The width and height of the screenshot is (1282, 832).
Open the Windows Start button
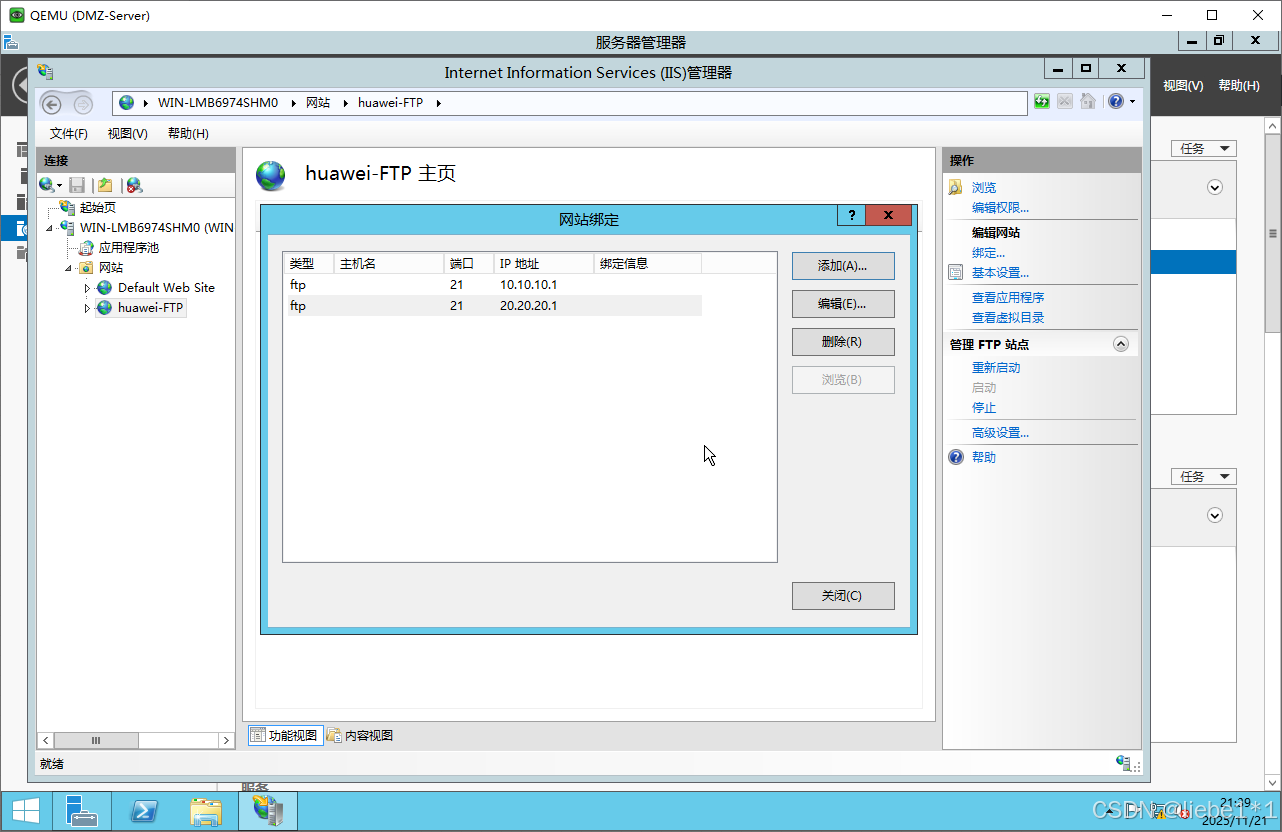coord(26,811)
